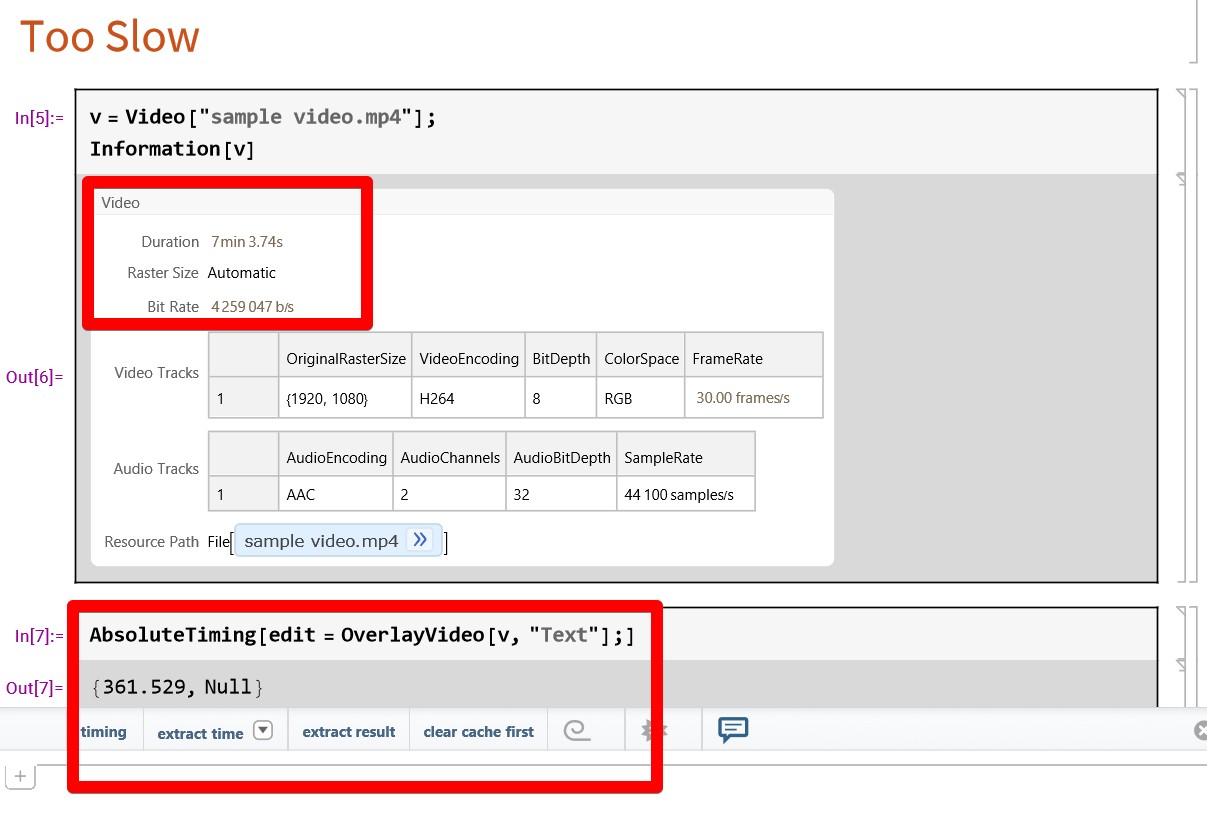Click the 'AudioBitDepth' column header
The width and height of the screenshot is (1207, 823).
click(562, 457)
